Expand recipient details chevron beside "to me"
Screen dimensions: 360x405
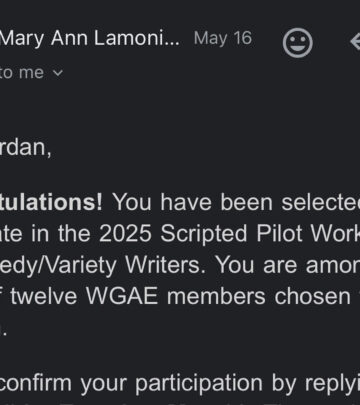point(58,73)
